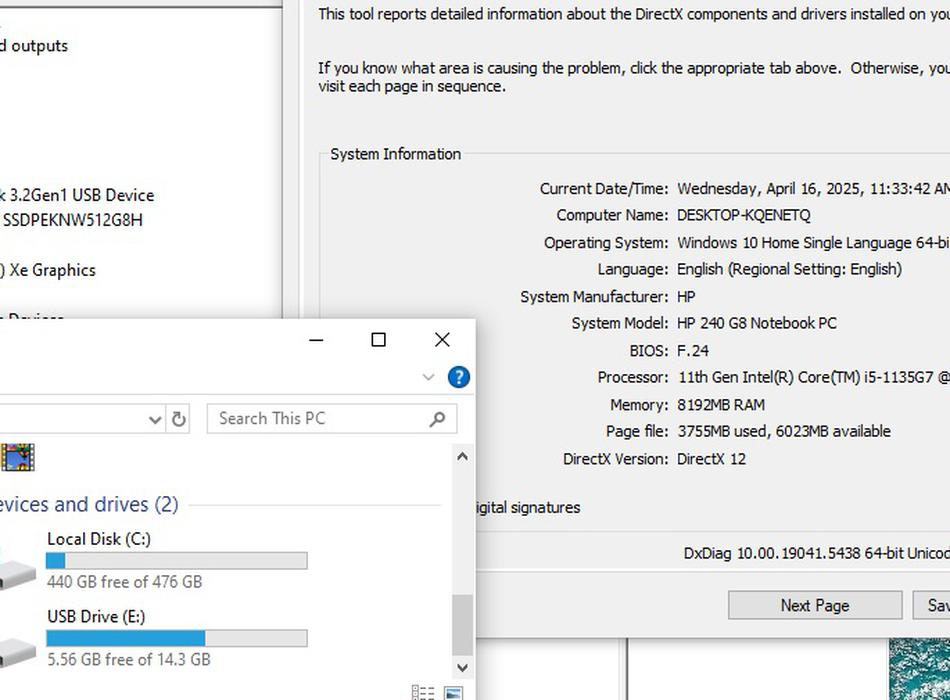This screenshot has height=700, width=950.
Task: Click the search magnifier icon
Action: tap(437, 419)
